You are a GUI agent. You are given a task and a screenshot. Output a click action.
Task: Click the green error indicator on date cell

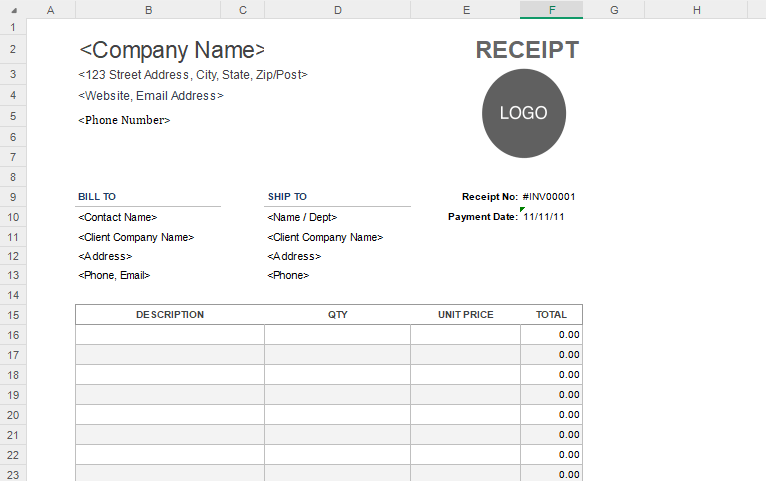[522, 209]
